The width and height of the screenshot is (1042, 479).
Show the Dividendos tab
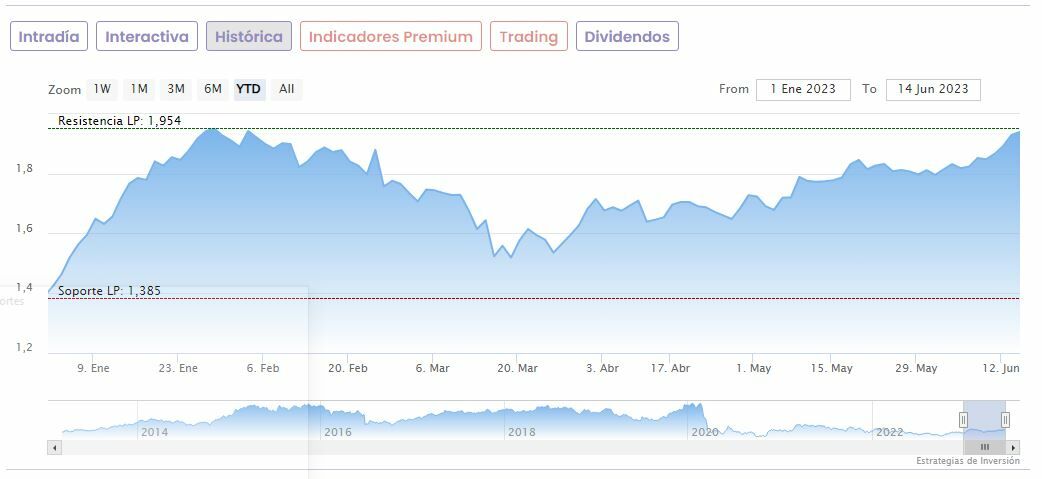(627, 37)
